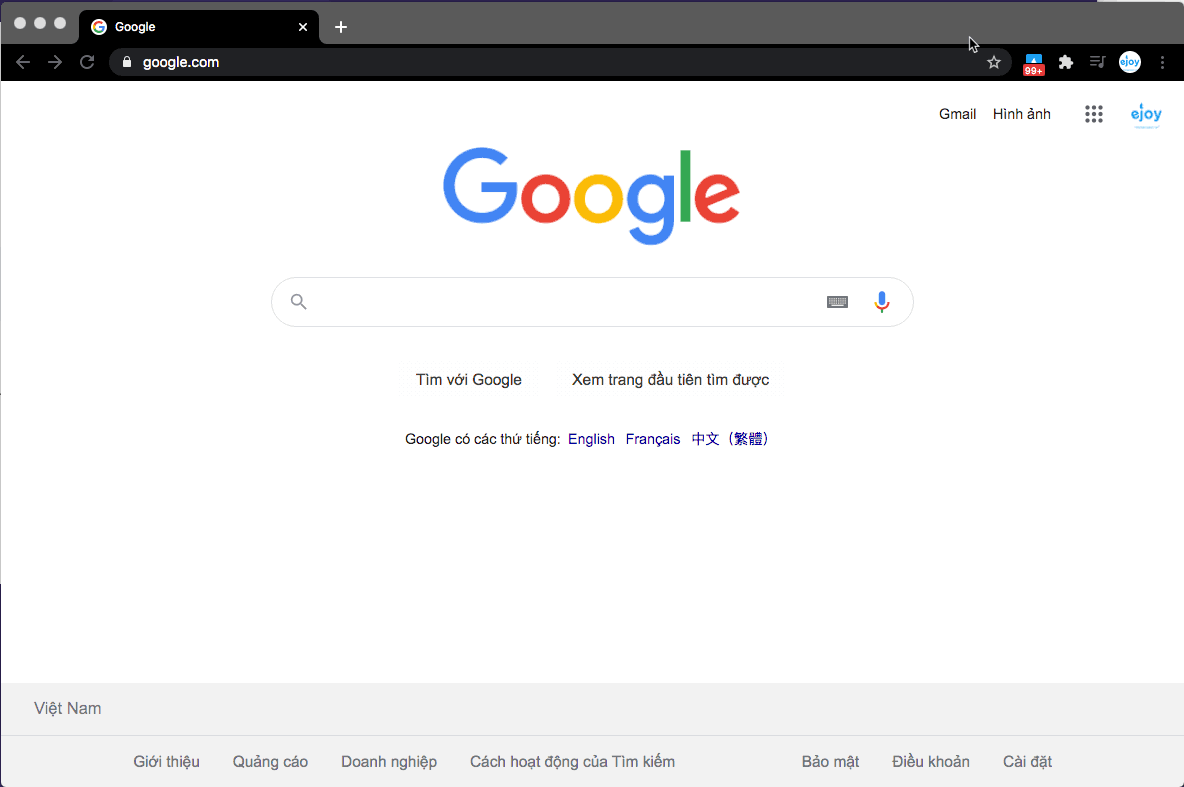Open a new tab with plus button
Screen dimensions: 1184x787
pos(341,27)
